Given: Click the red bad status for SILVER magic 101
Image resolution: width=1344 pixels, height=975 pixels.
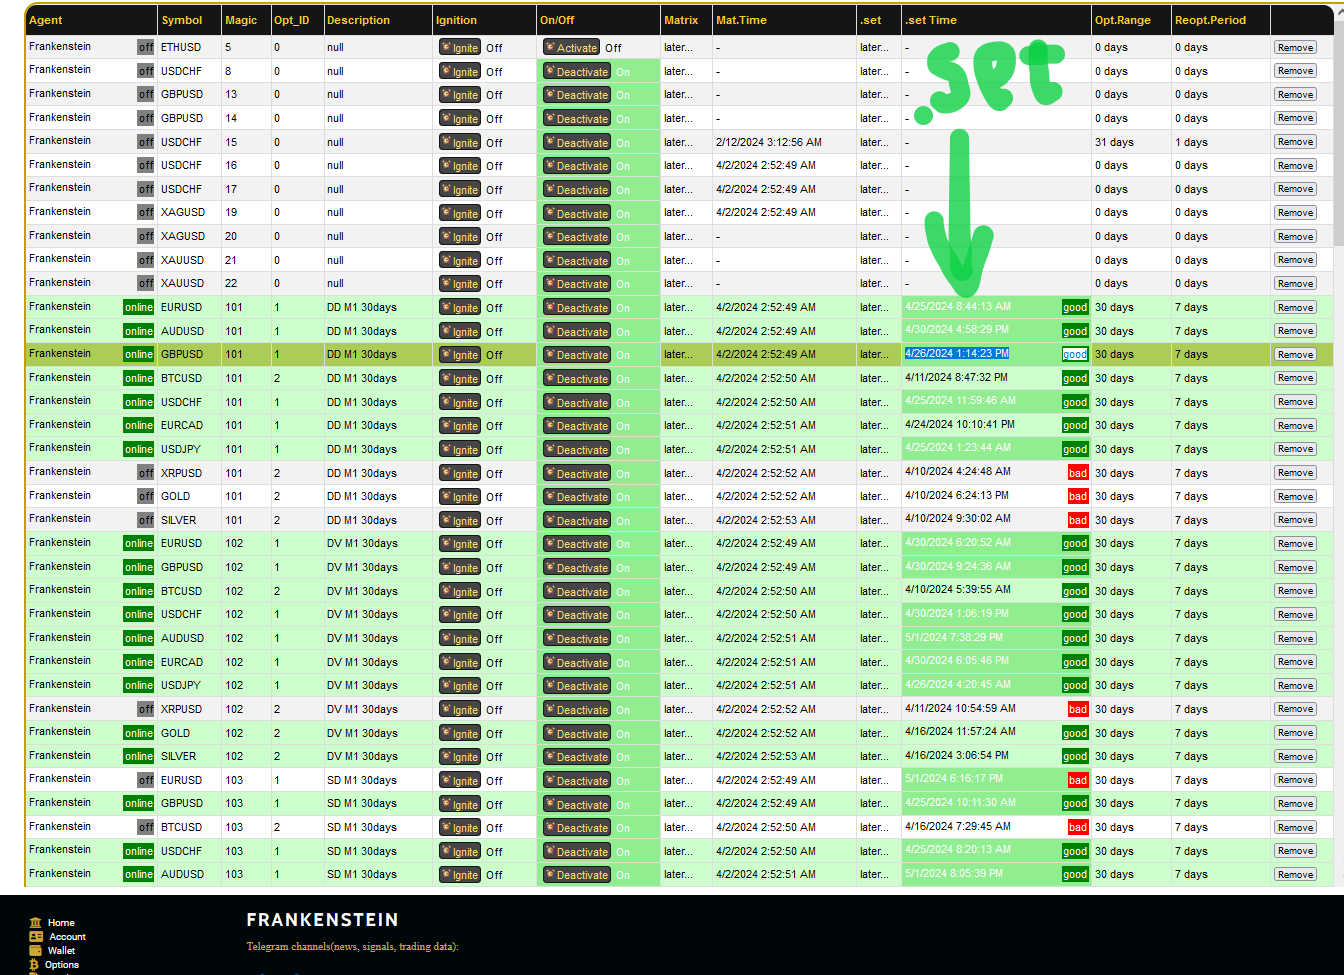Looking at the screenshot, I should (x=1077, y=520).
